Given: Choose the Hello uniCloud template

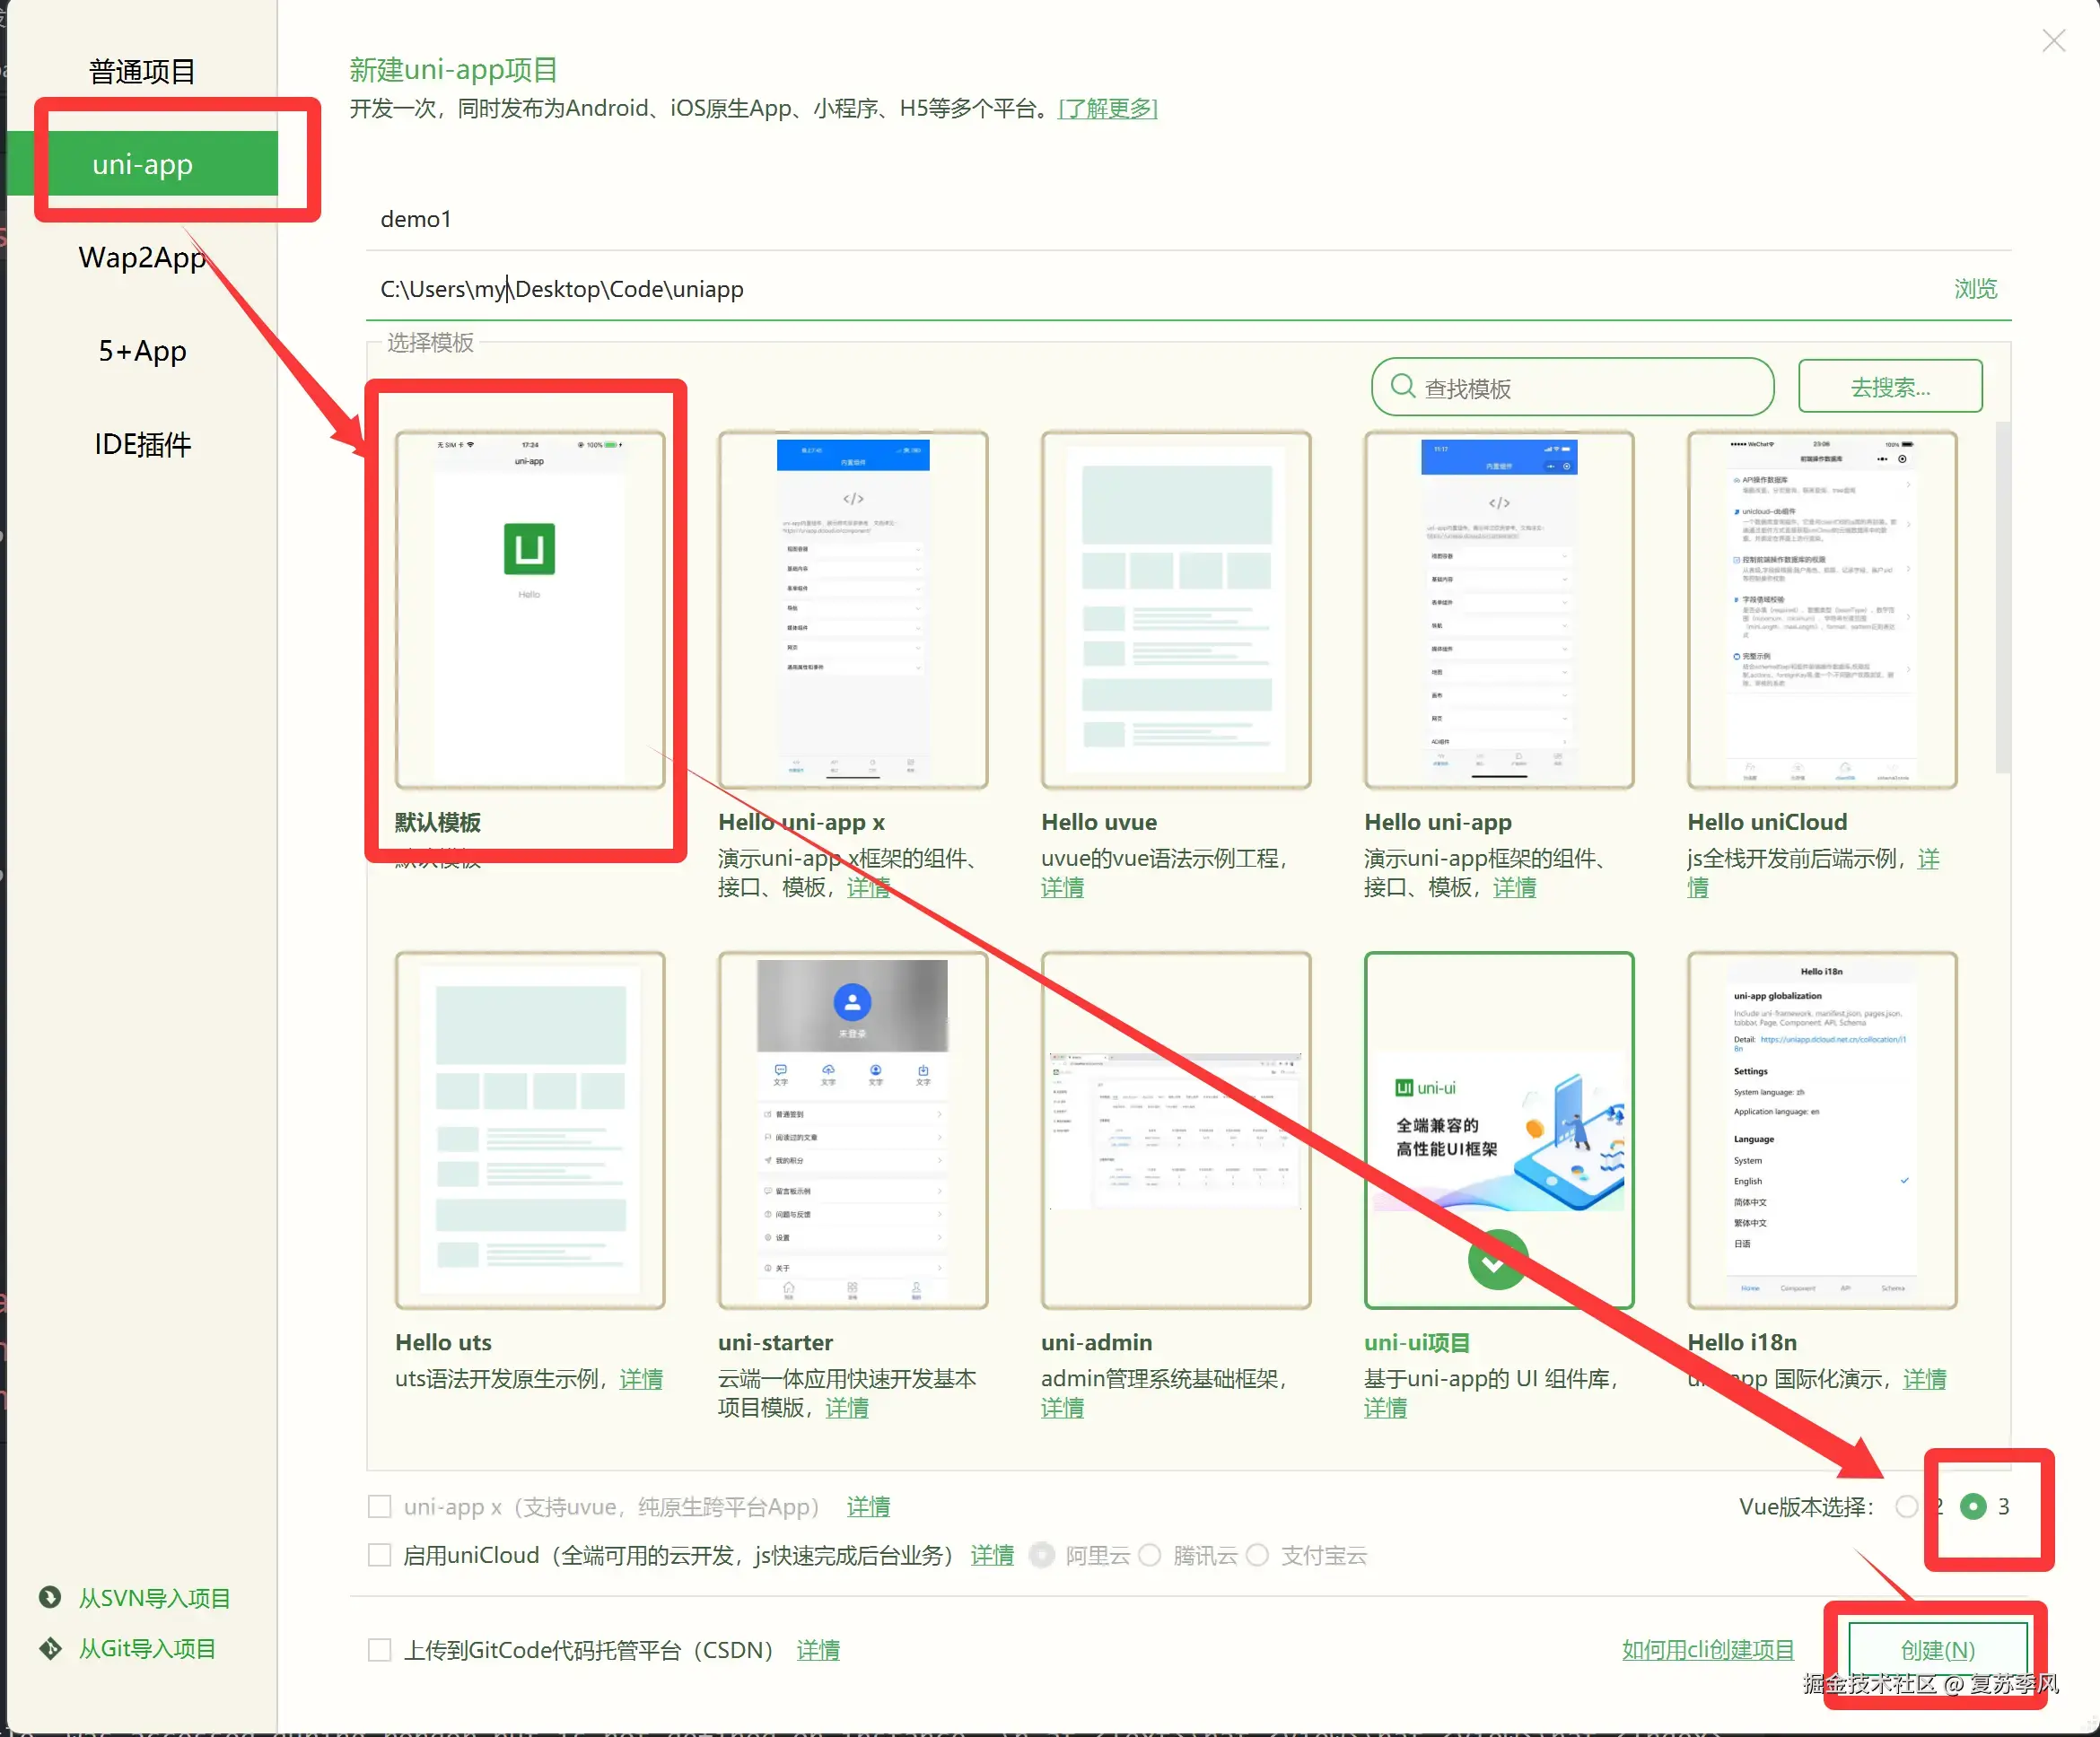Looking at the screenshot, I should point(1821,610).
